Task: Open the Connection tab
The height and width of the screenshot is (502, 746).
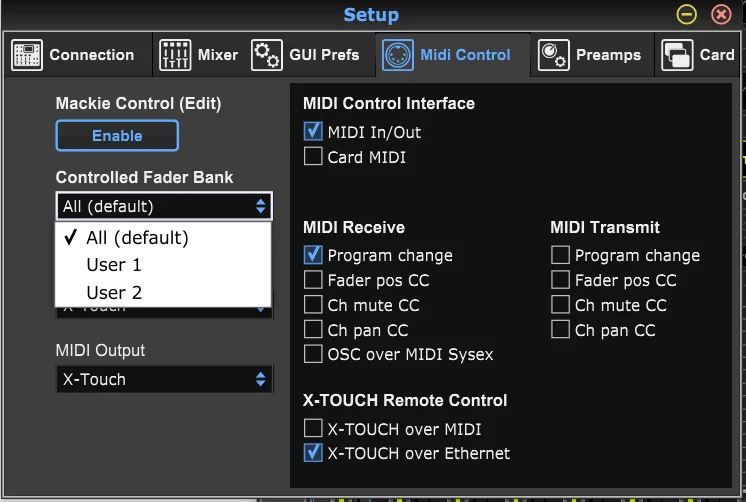Action: [78, 55]
